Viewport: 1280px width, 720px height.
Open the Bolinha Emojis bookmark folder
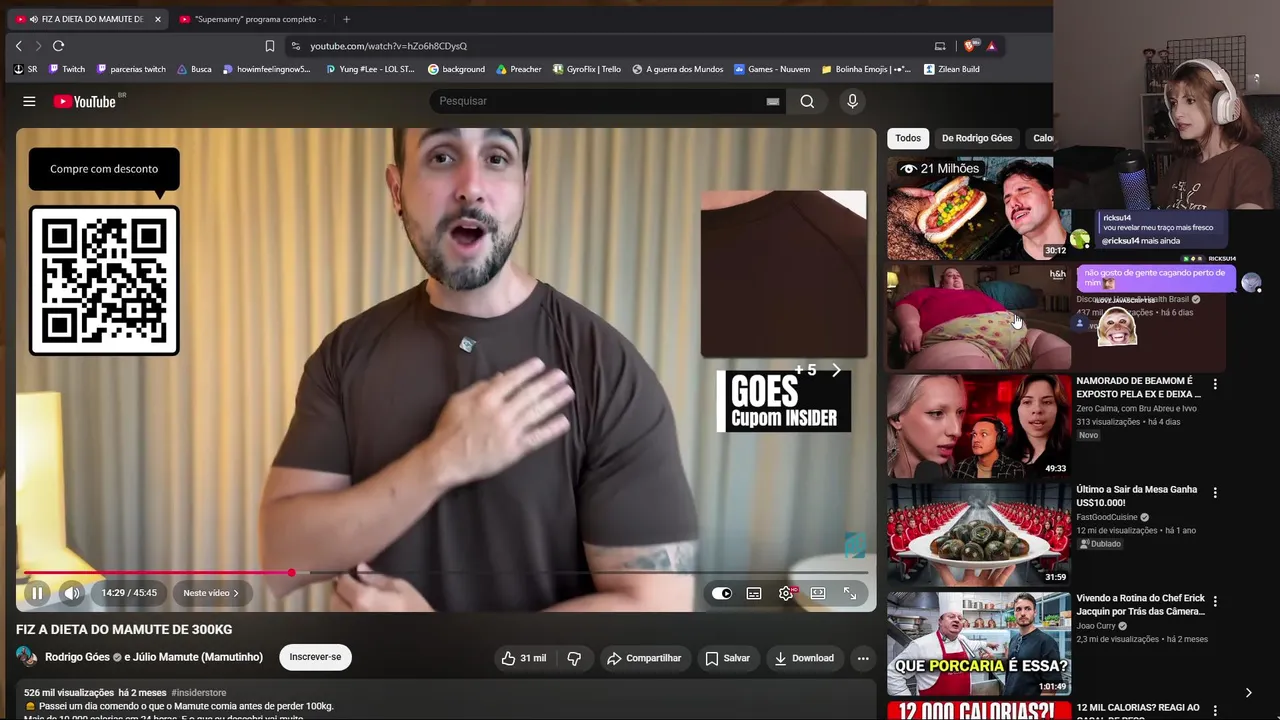(866, 69)
